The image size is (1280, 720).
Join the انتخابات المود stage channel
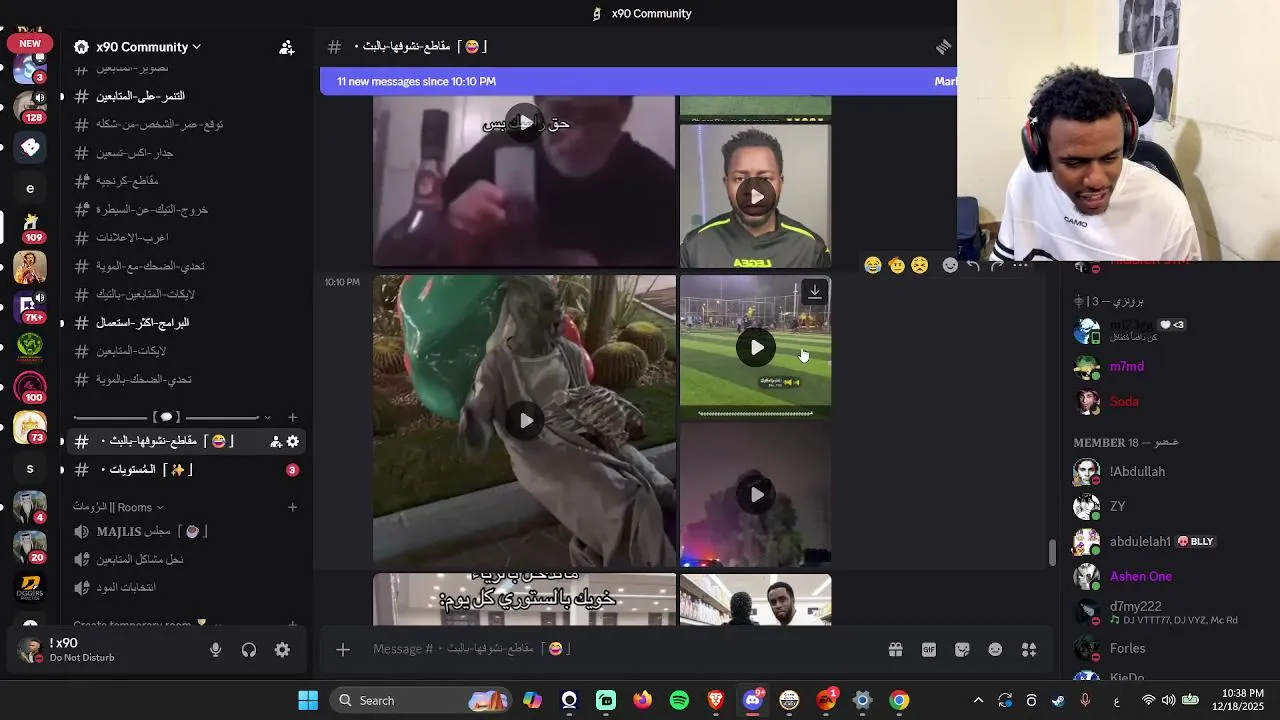point(185,588)
